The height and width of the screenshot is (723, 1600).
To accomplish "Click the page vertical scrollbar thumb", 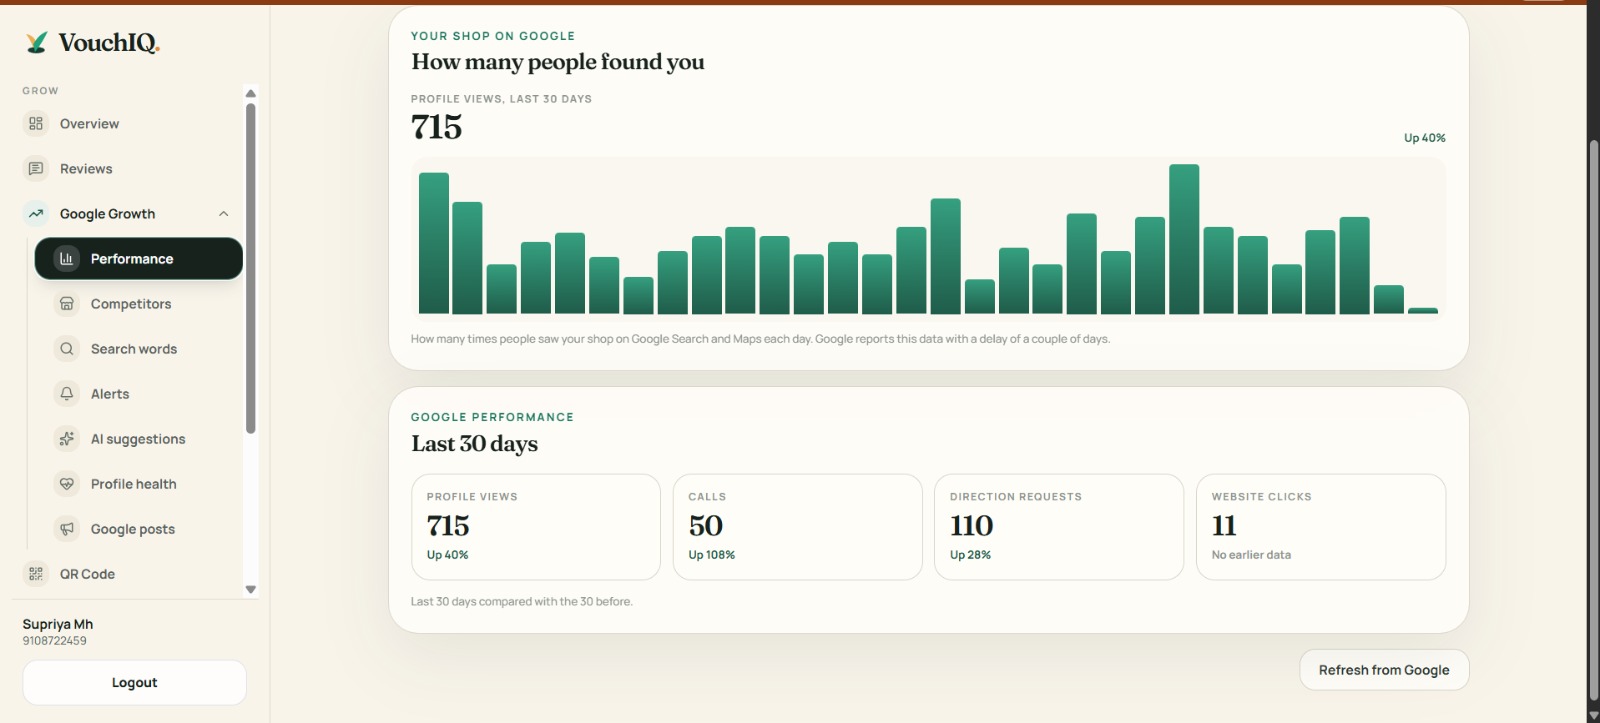I will [x=1594, y=420].
